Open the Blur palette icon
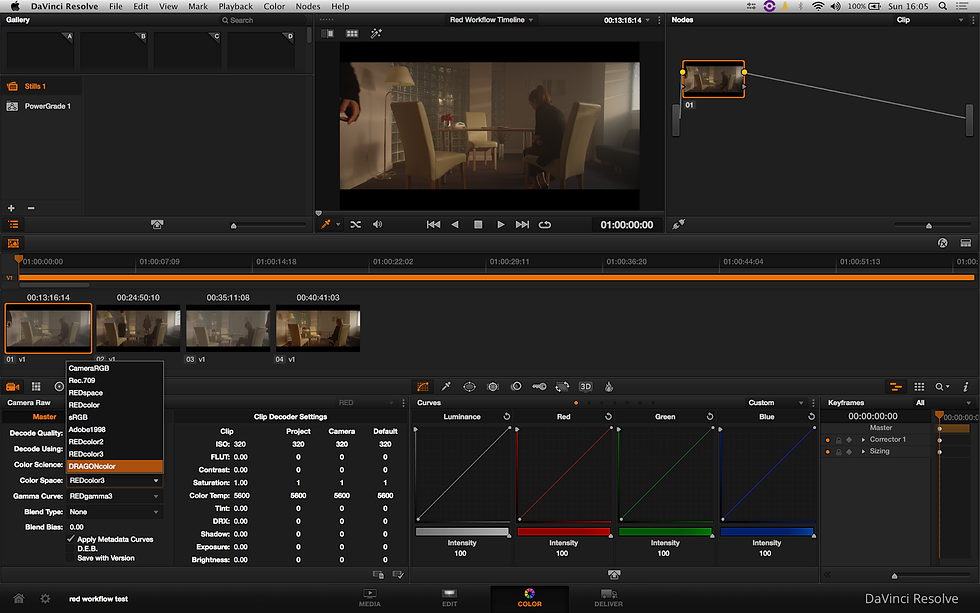The image size is (980, 613). coord(516,387)
